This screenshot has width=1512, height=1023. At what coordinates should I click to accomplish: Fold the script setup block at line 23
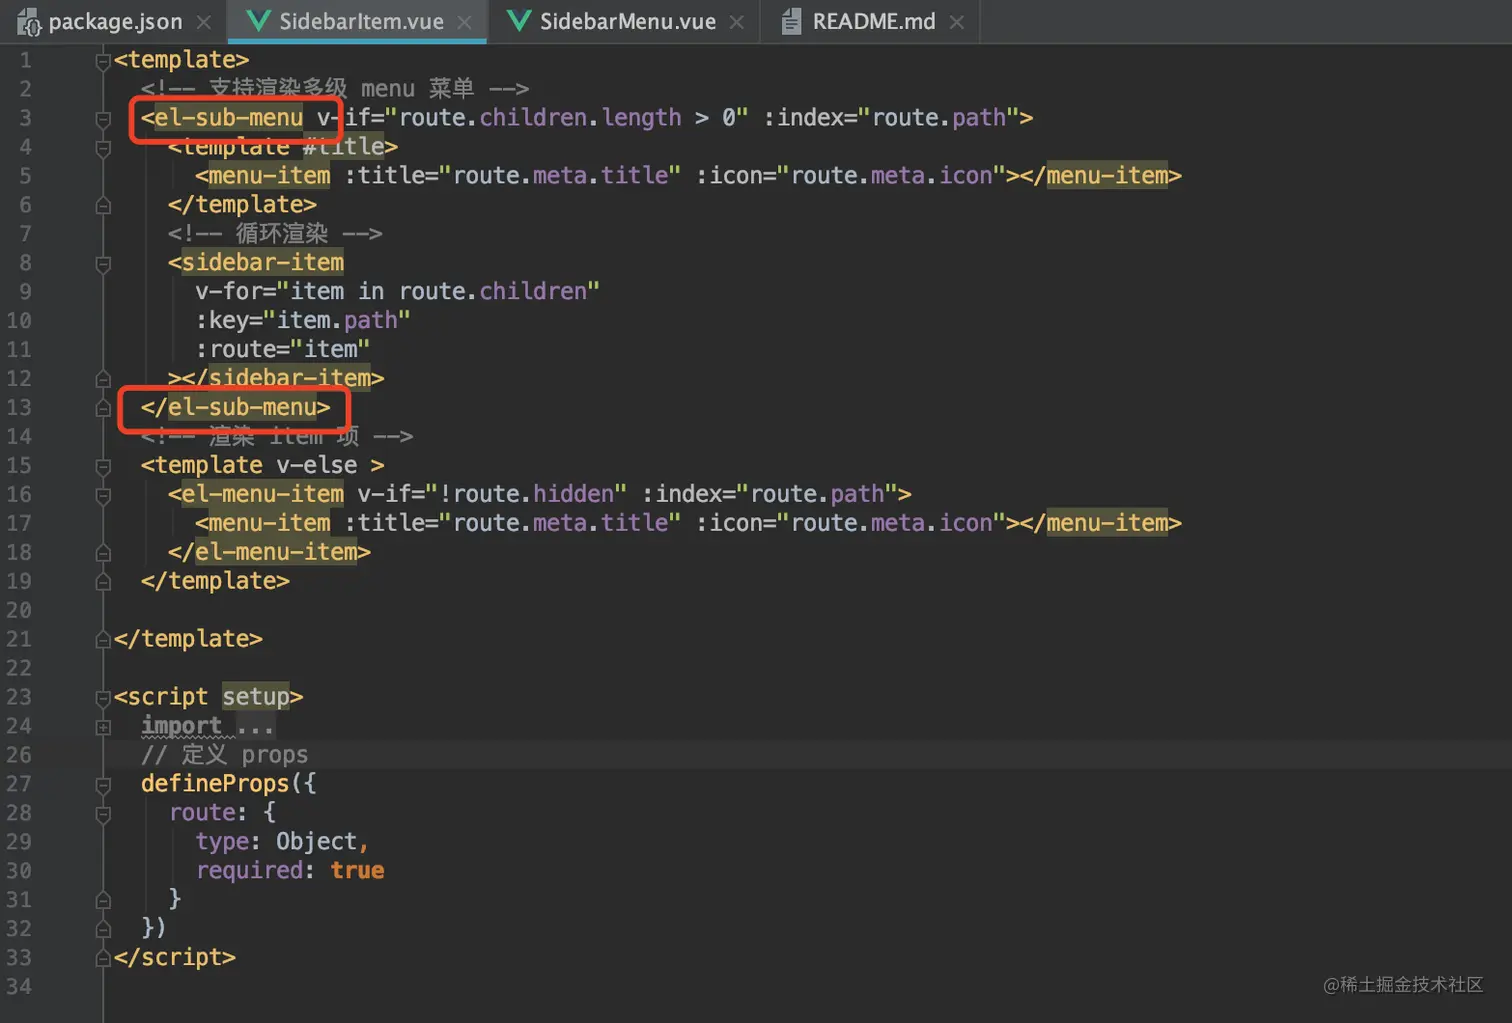click(x=103, y=698)
